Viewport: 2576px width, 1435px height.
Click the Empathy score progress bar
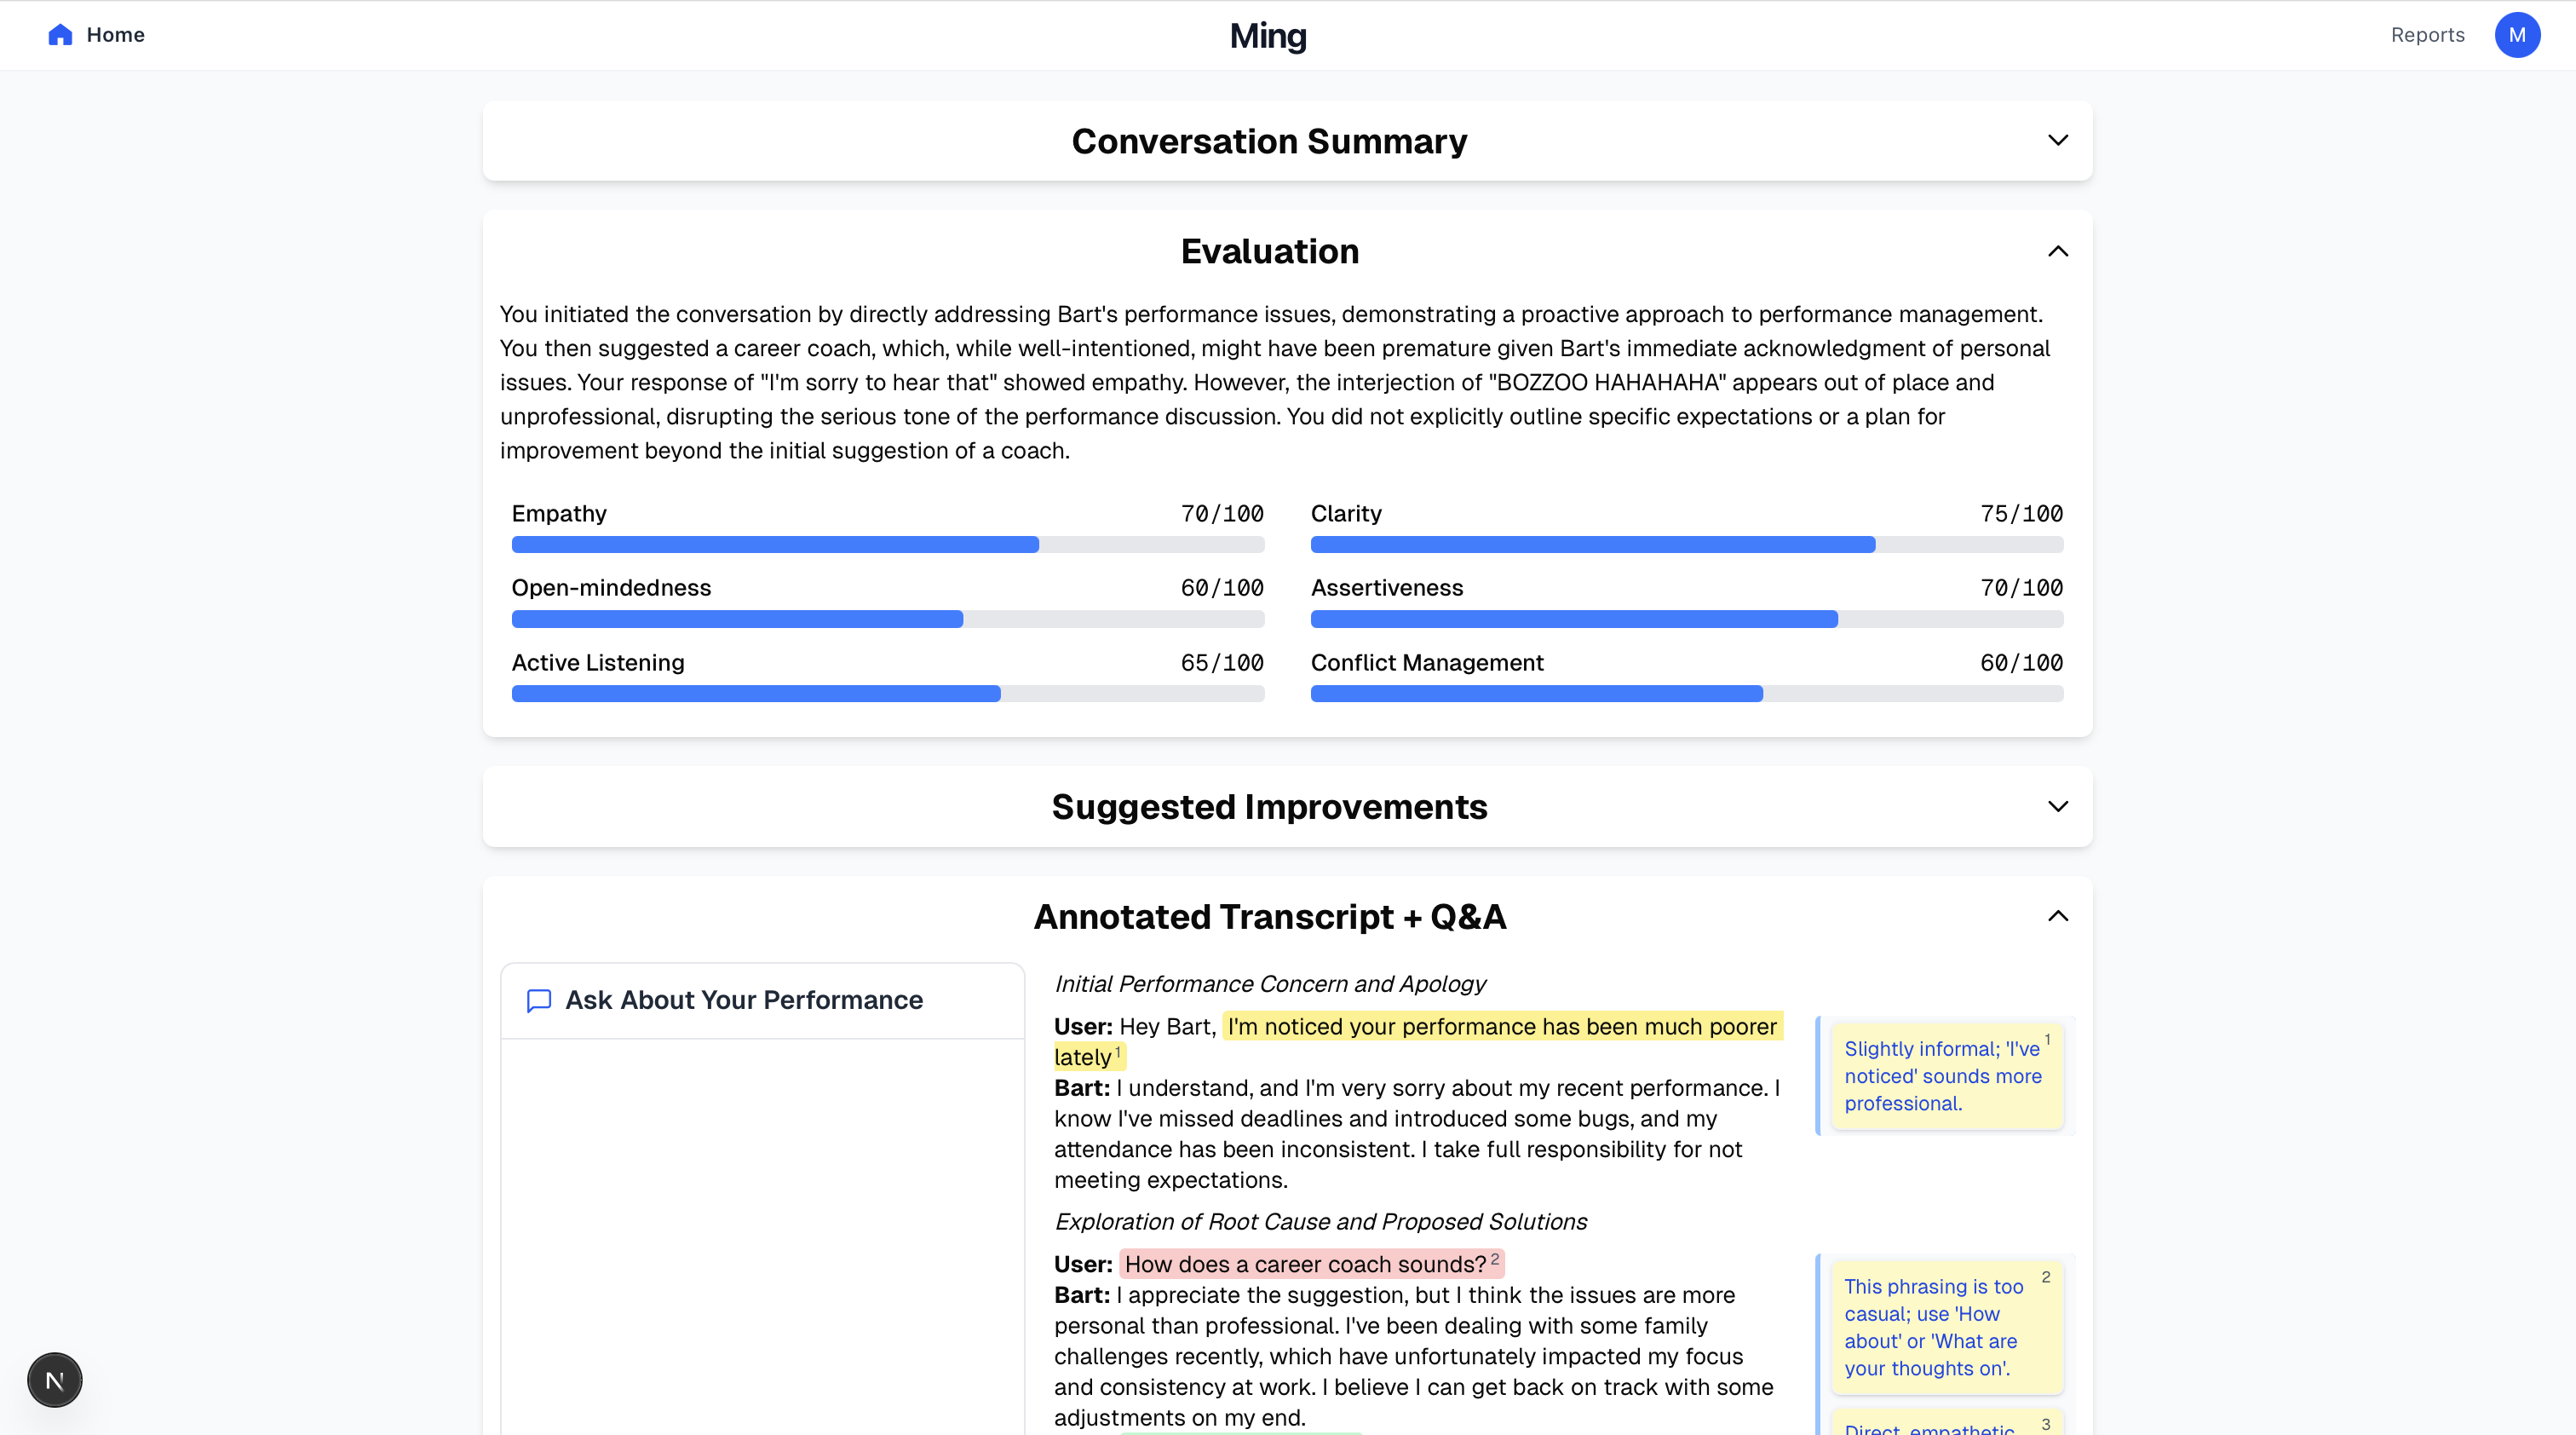tap(887, 544)
